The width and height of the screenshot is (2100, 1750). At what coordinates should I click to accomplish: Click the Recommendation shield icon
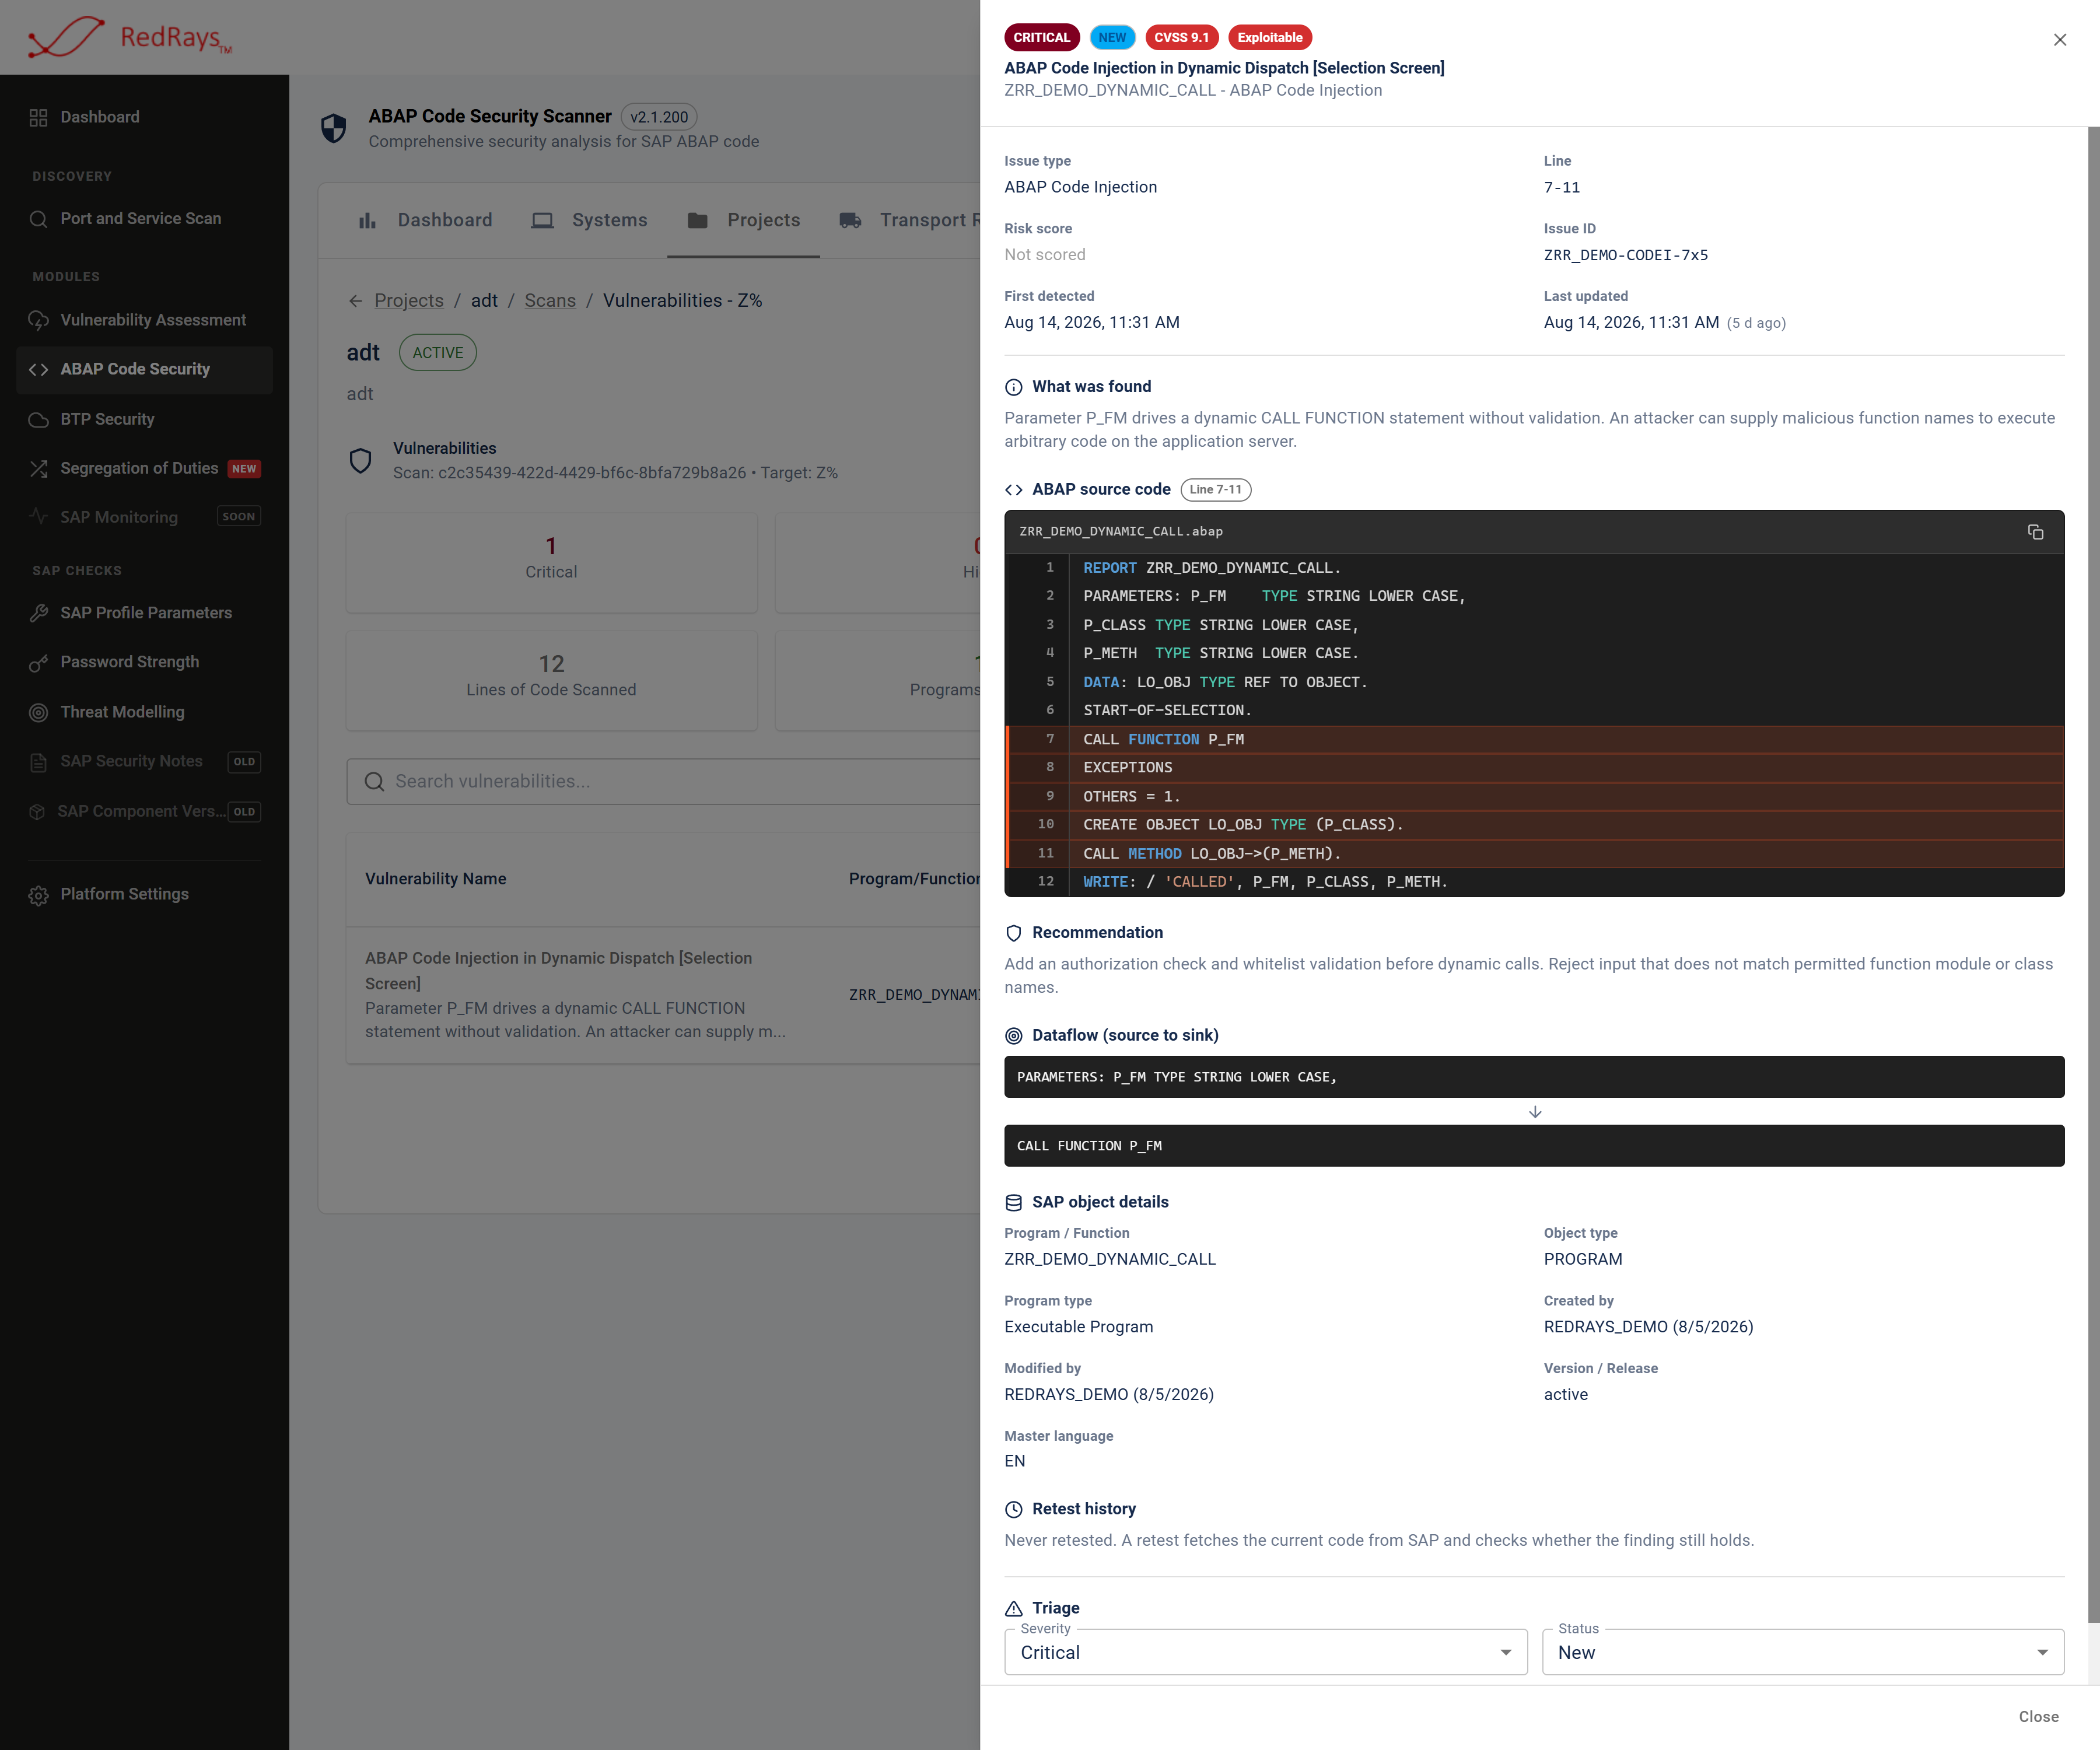tap(1013, 933)
